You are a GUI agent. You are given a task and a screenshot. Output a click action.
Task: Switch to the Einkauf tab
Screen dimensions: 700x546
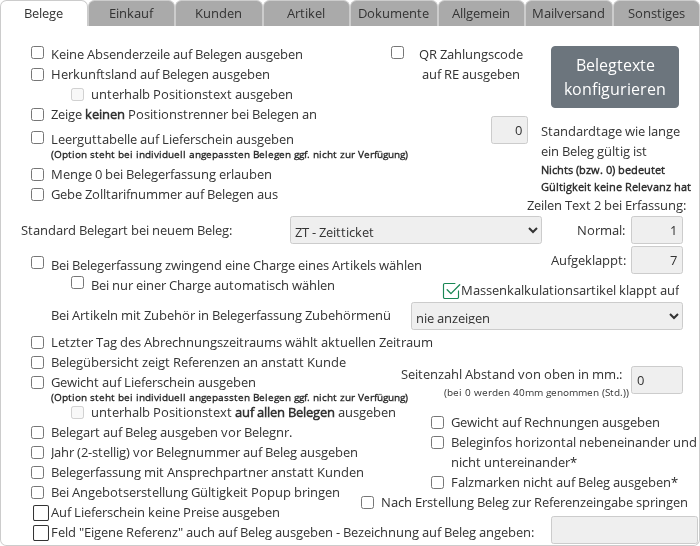pos(129,13)
